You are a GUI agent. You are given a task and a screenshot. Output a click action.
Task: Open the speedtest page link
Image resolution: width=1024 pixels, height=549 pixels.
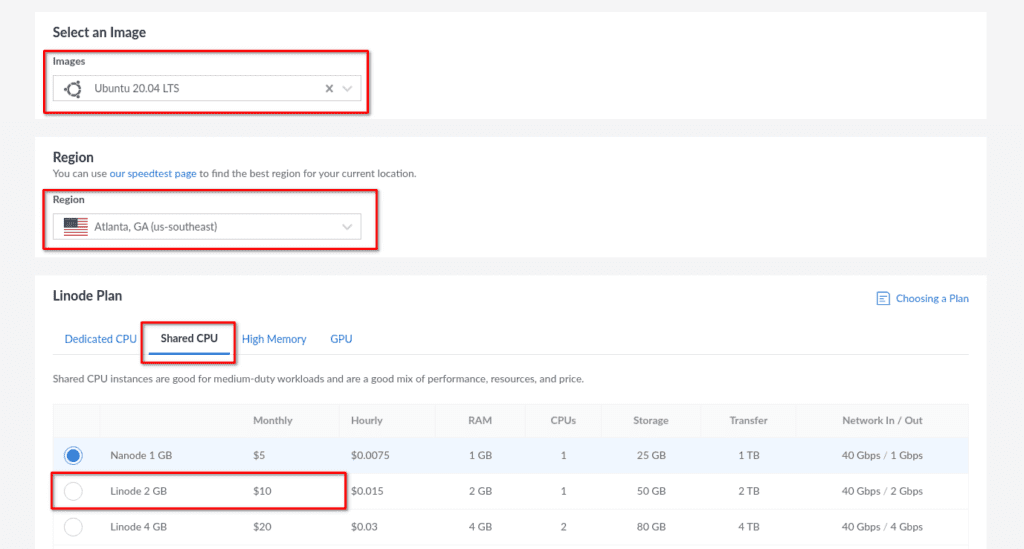pyautogui.click(x=153, y=174)
